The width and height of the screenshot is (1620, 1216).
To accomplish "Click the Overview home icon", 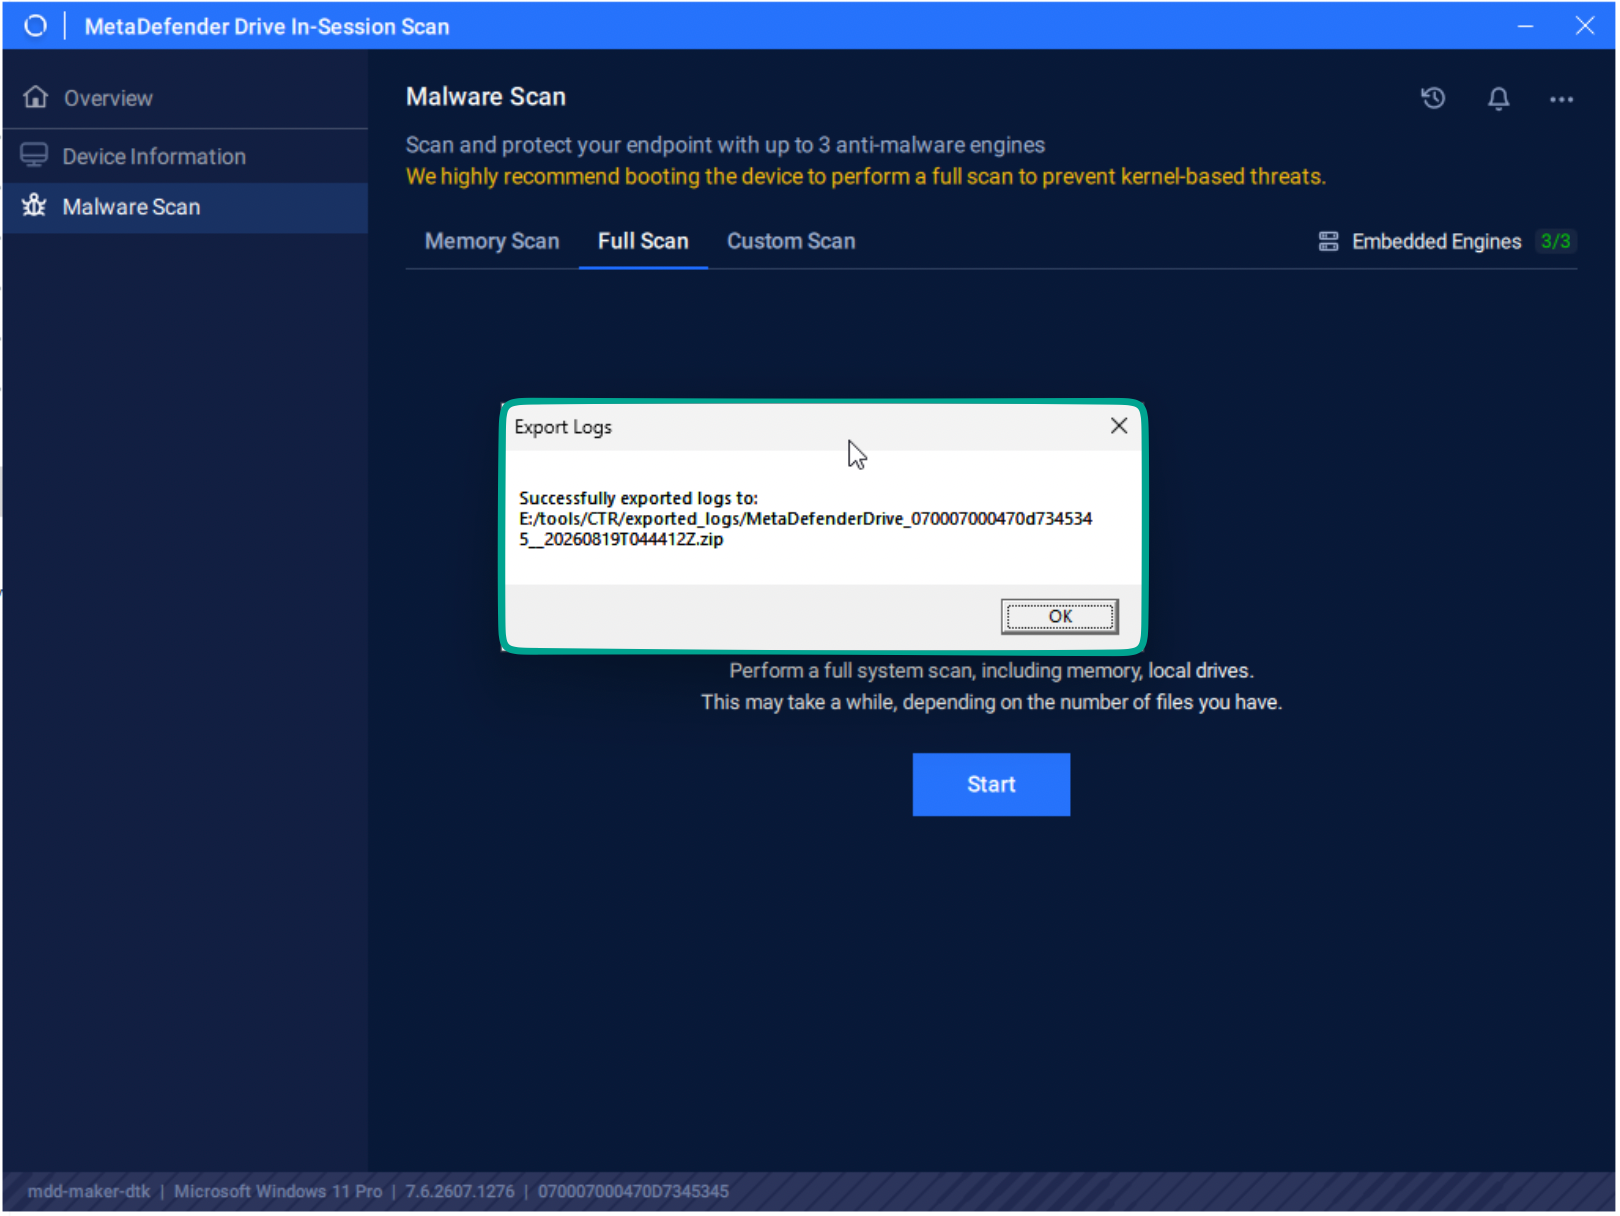I will [36, 97].
